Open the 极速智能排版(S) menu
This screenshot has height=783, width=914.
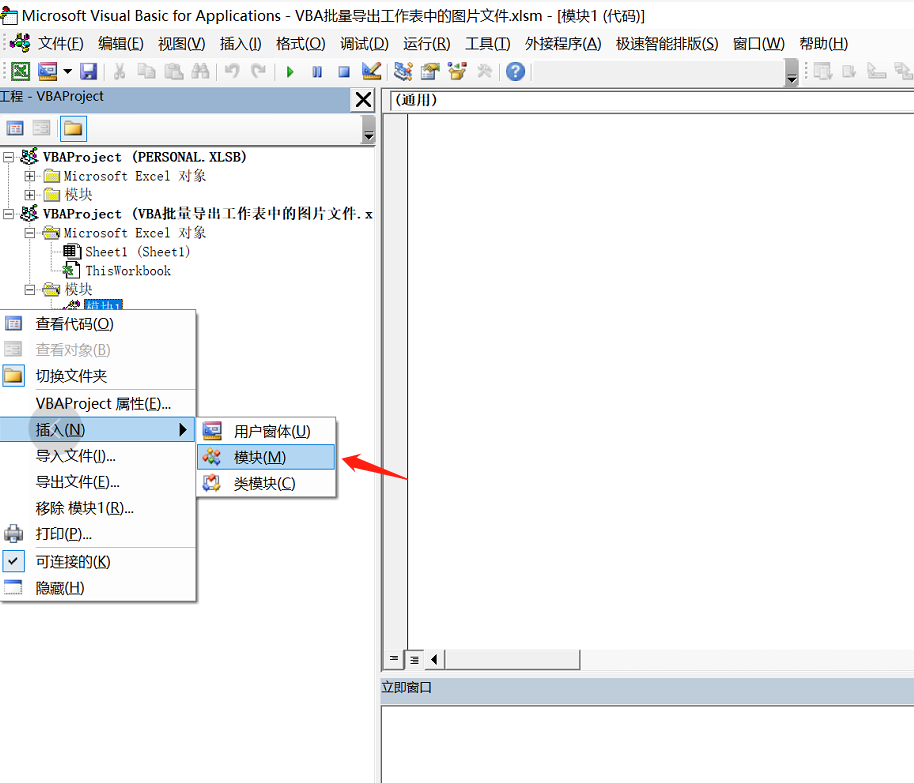click(667, 44)
